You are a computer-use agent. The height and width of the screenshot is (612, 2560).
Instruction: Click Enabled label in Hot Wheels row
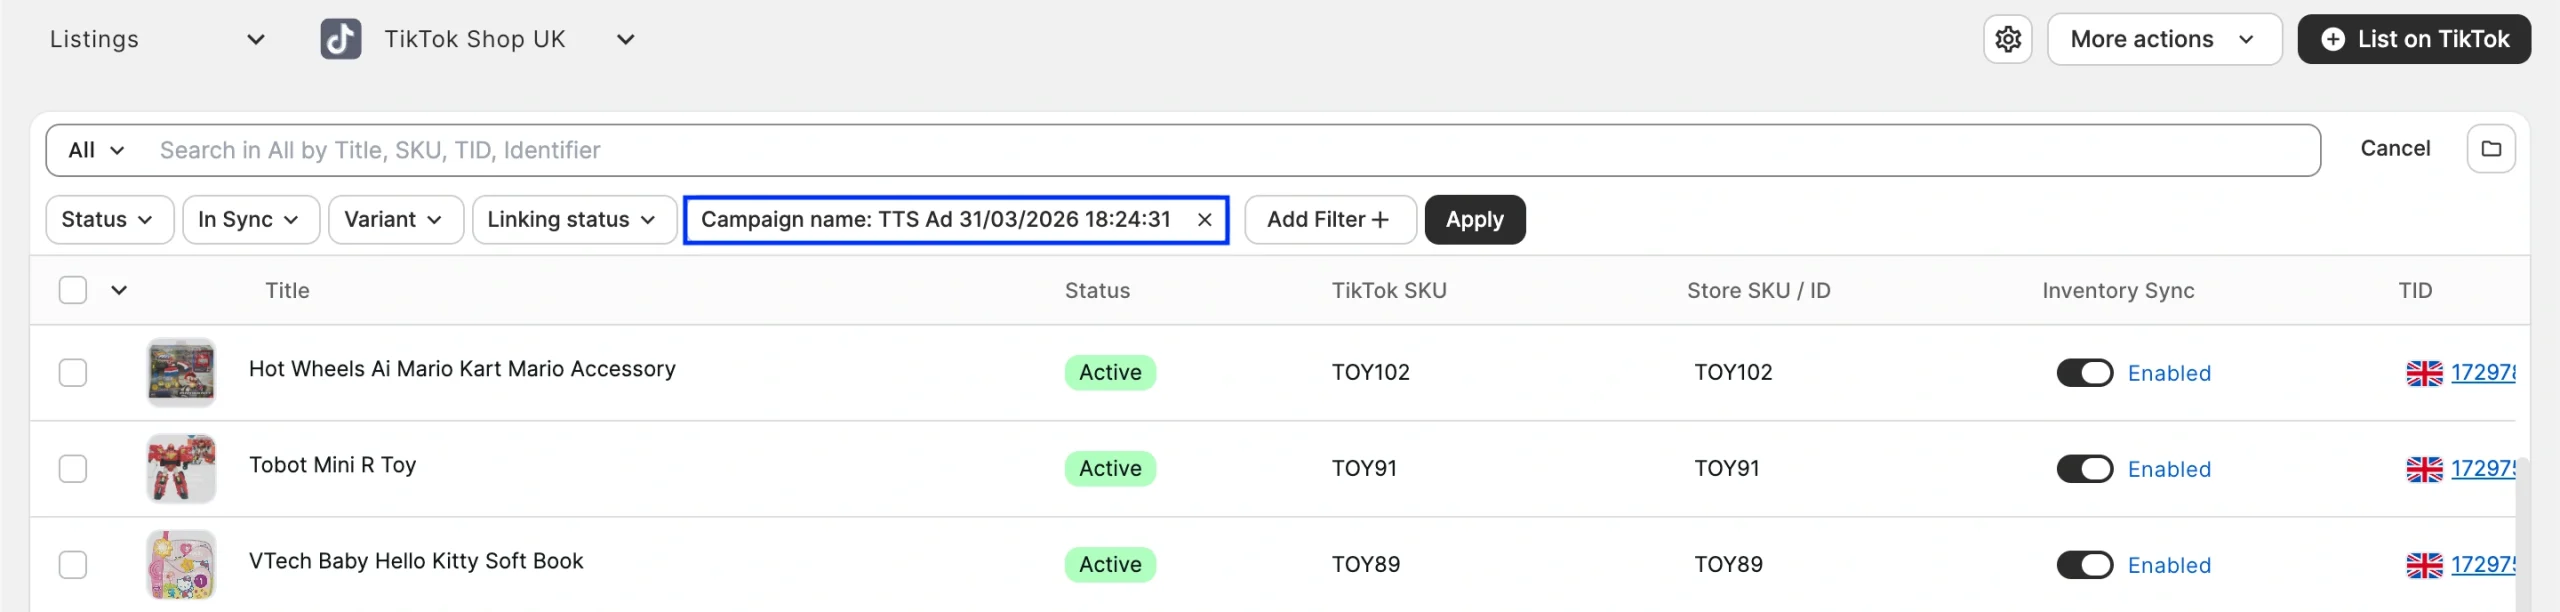coord(2169,373)
